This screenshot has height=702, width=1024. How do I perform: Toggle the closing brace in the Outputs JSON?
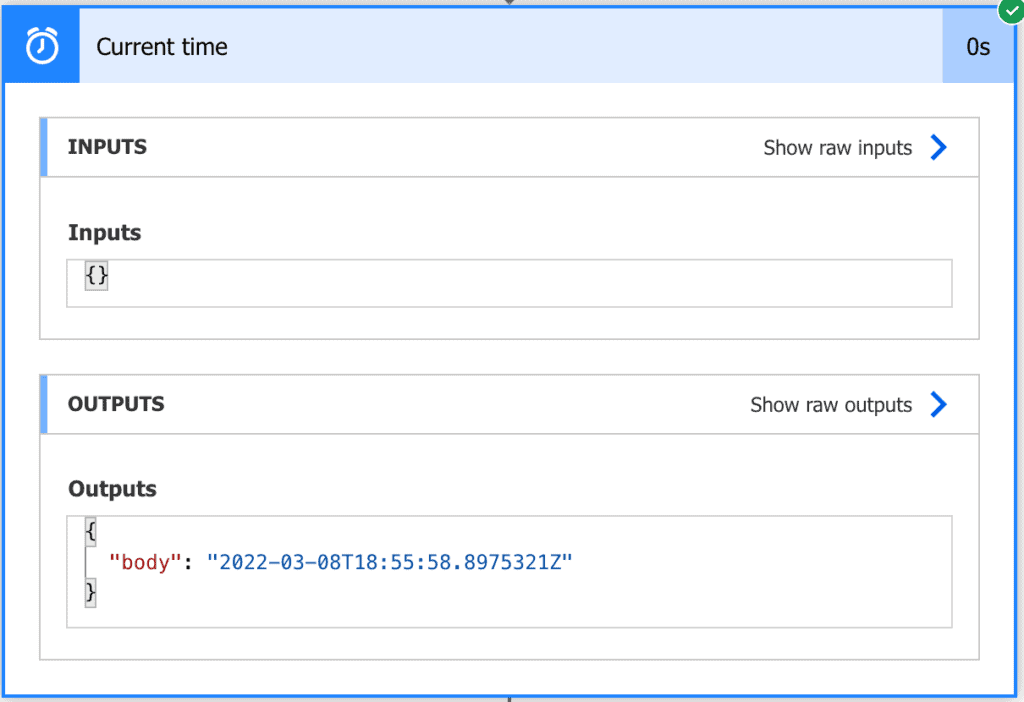coord(90,593)
